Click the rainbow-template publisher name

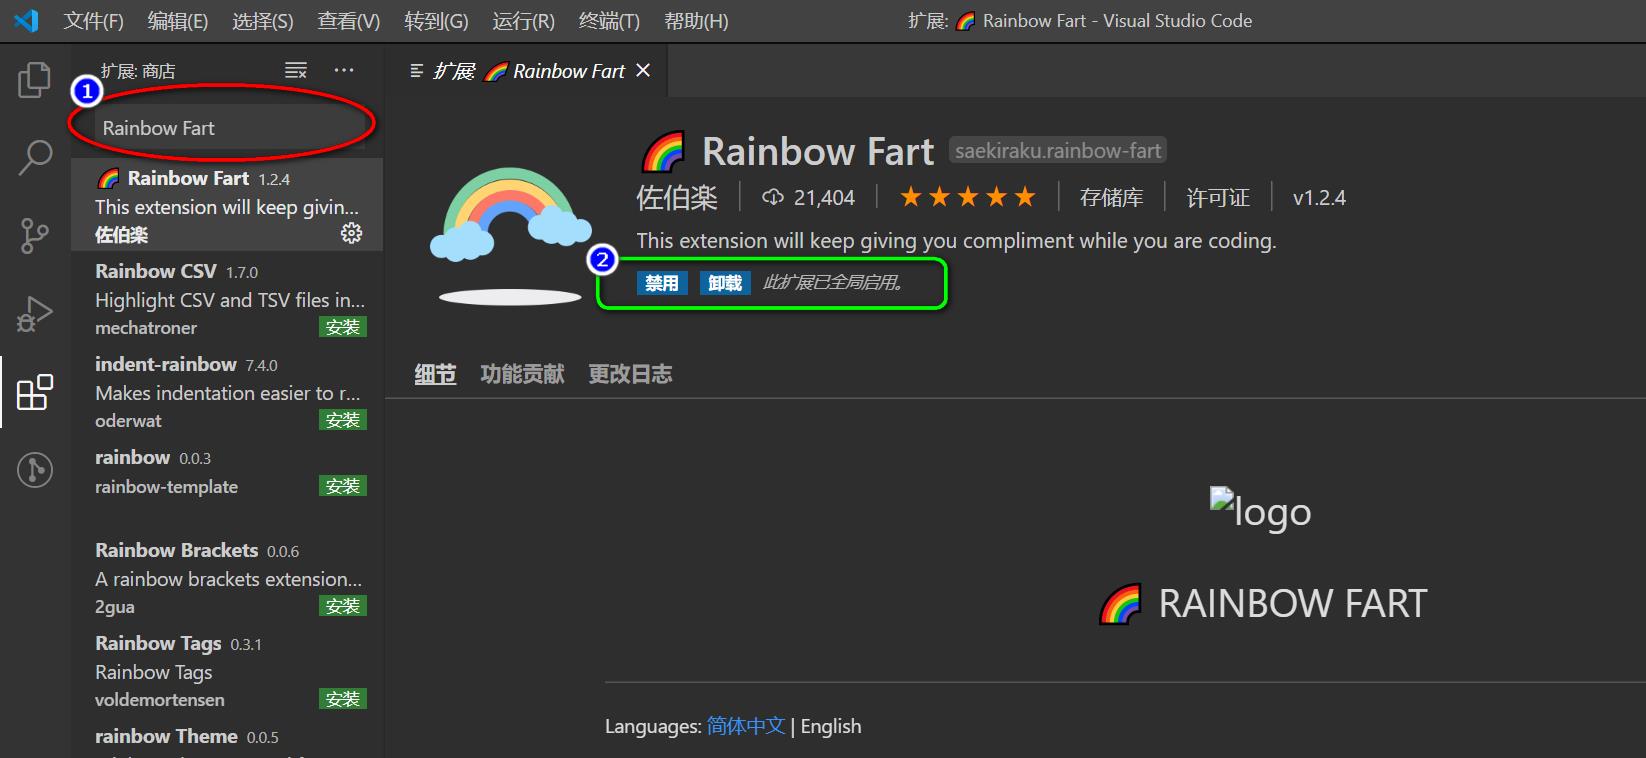coord(166,487)
